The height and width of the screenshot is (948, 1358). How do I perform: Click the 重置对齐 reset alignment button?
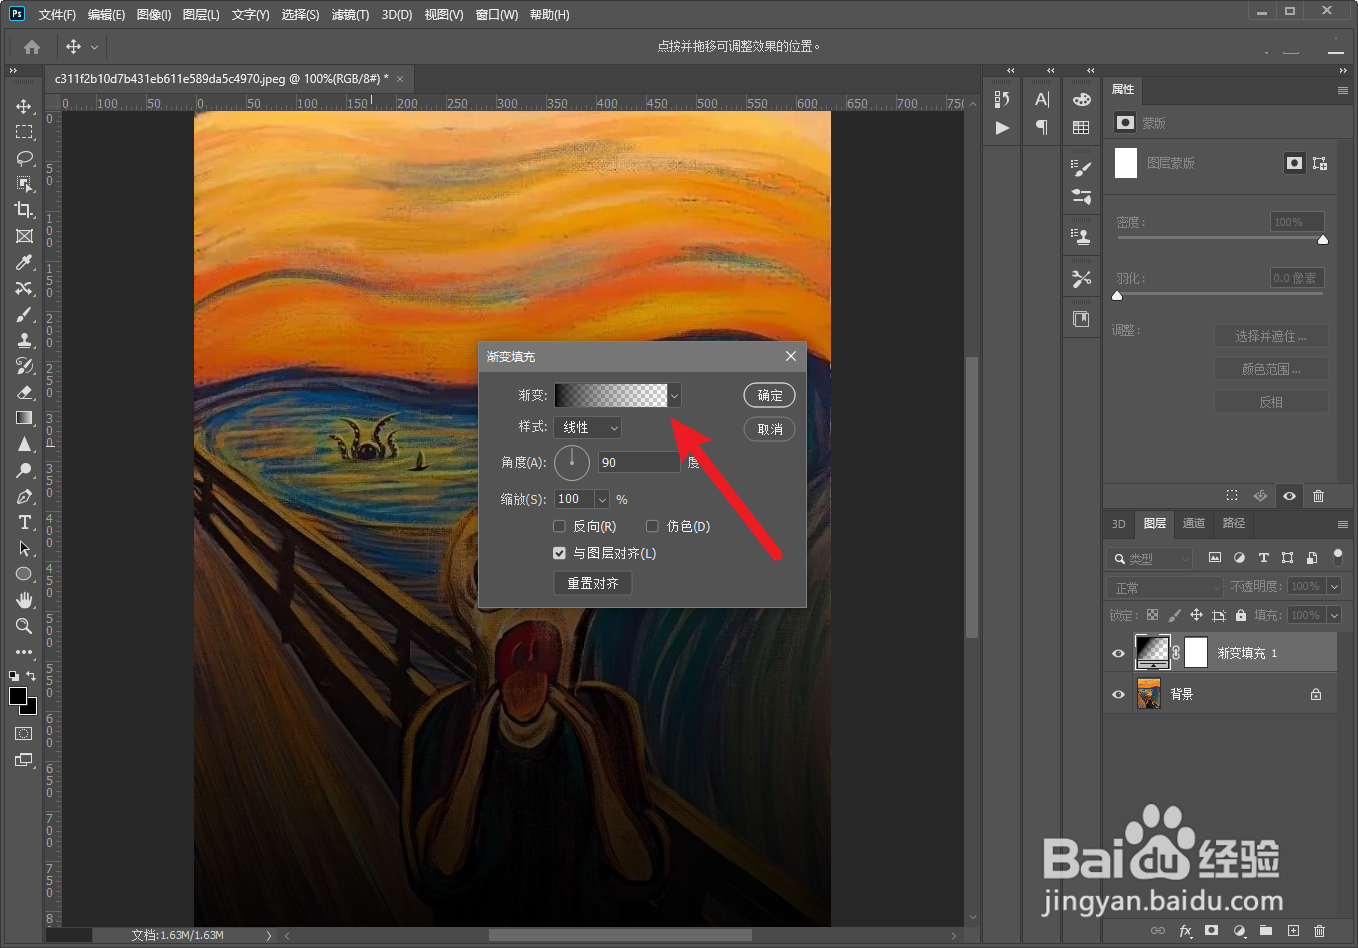pos(593,583)
